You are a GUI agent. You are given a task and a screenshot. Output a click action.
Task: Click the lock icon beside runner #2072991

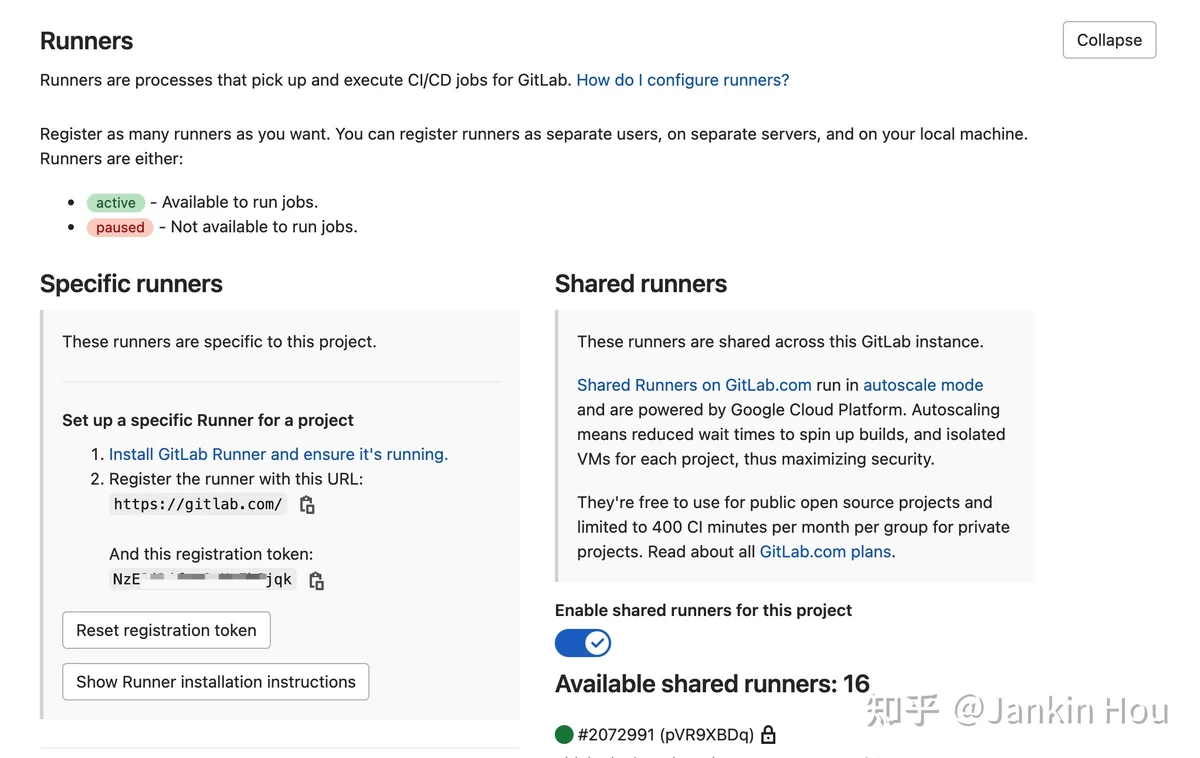(x=768, y=735)
